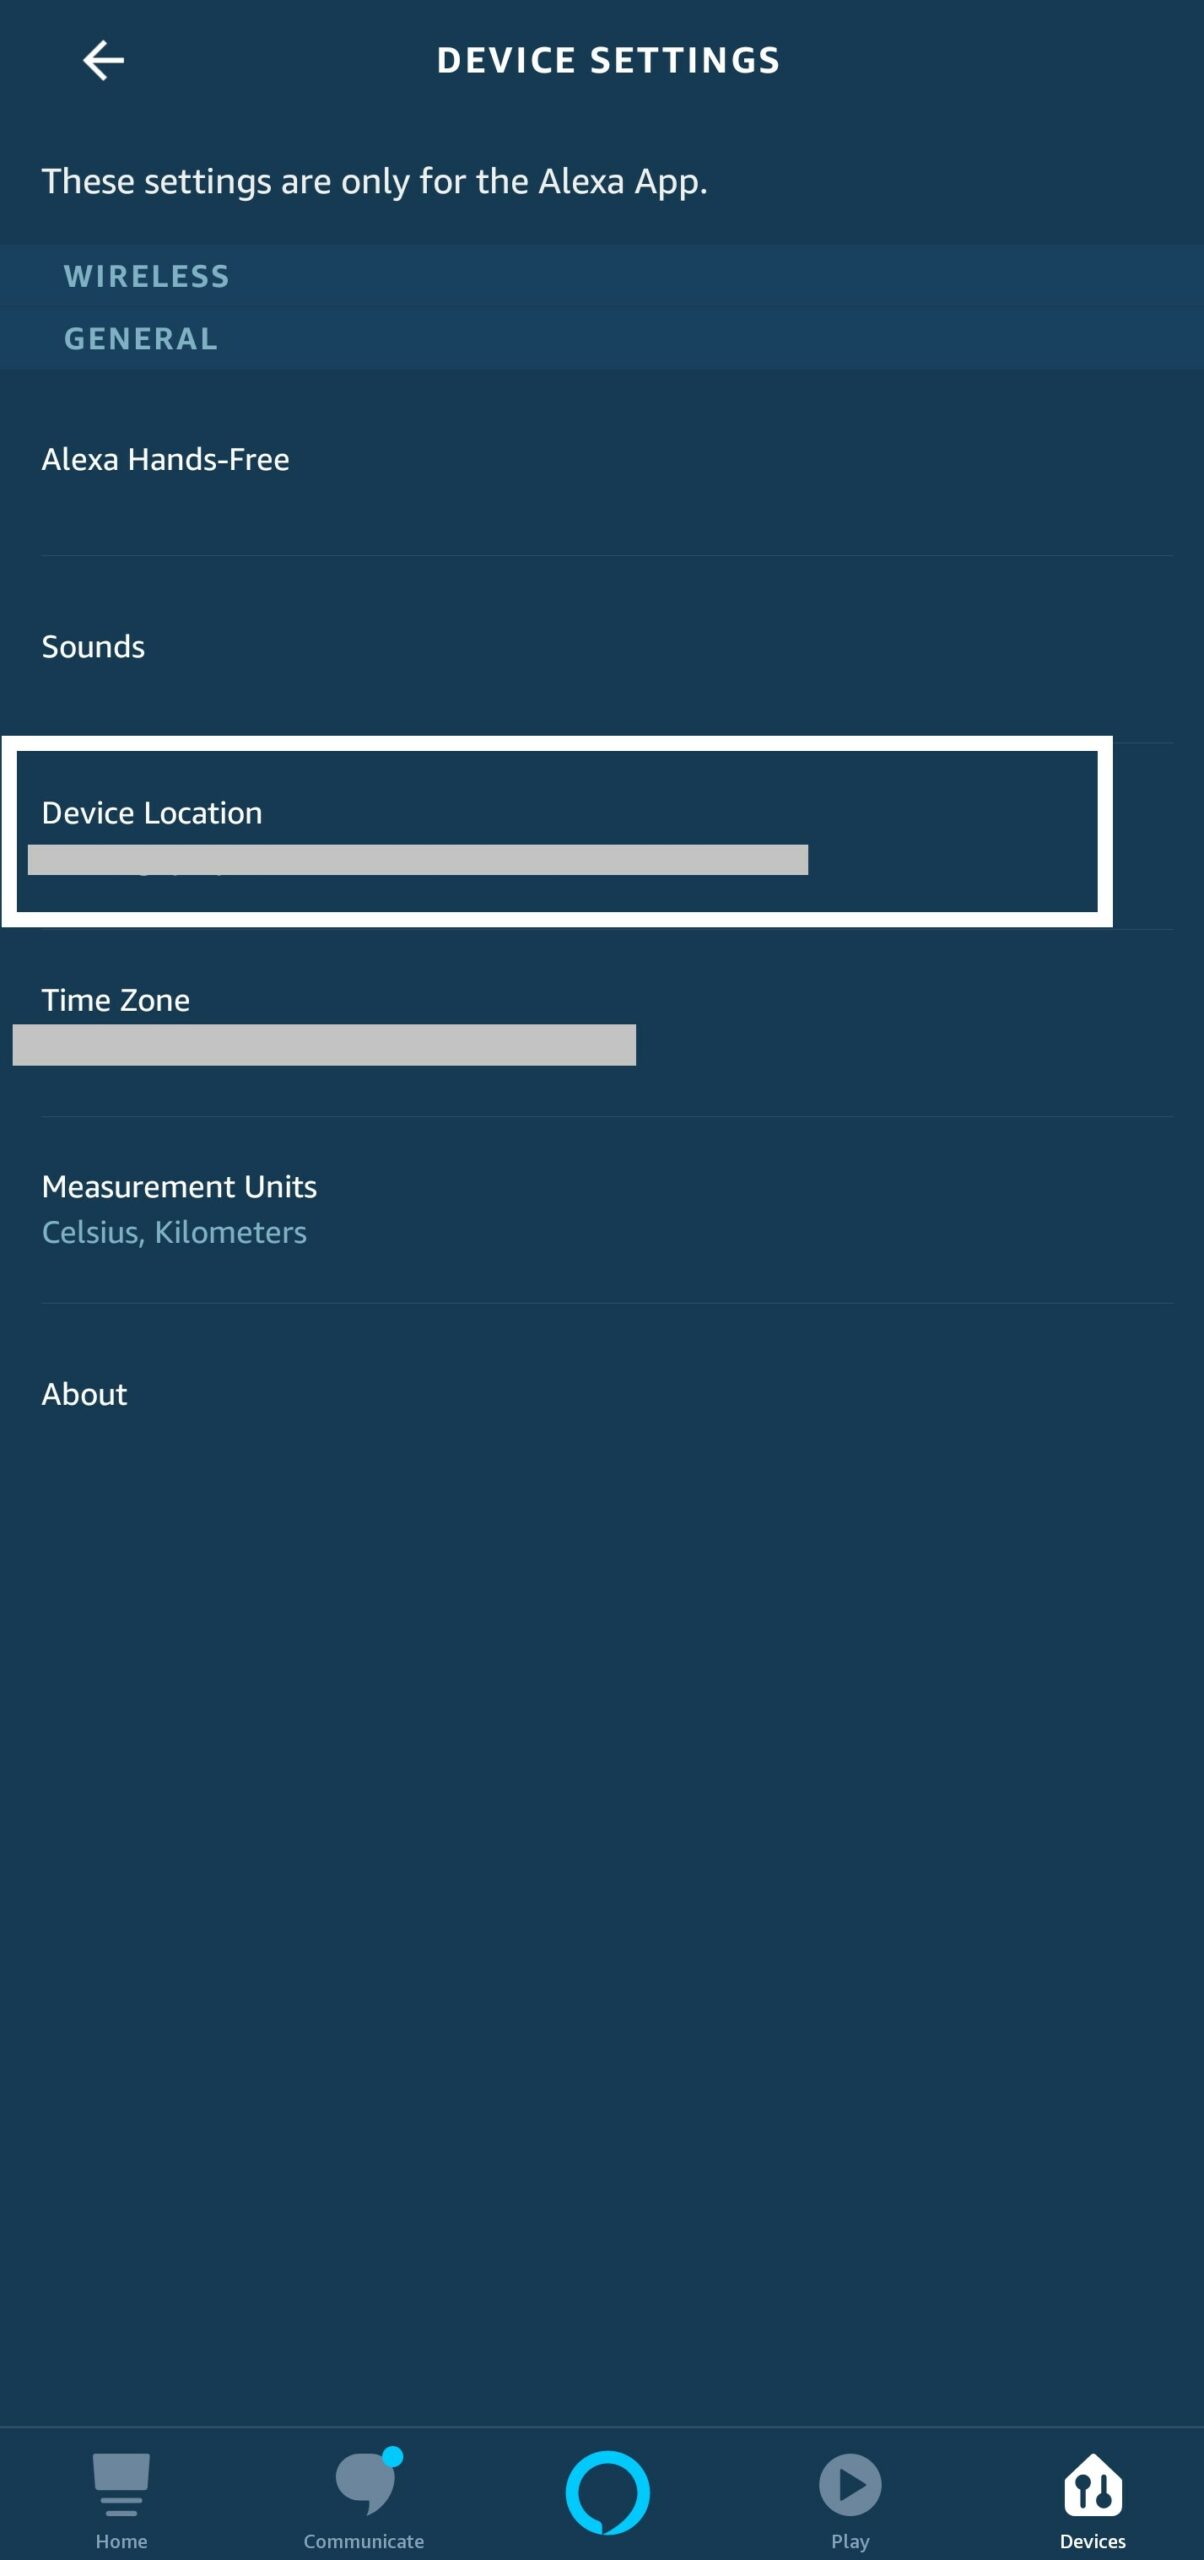This screenshot has height=2560, width=1204.
Task: Tap the redacted Time Zone value
Action: click(322, 1045)
